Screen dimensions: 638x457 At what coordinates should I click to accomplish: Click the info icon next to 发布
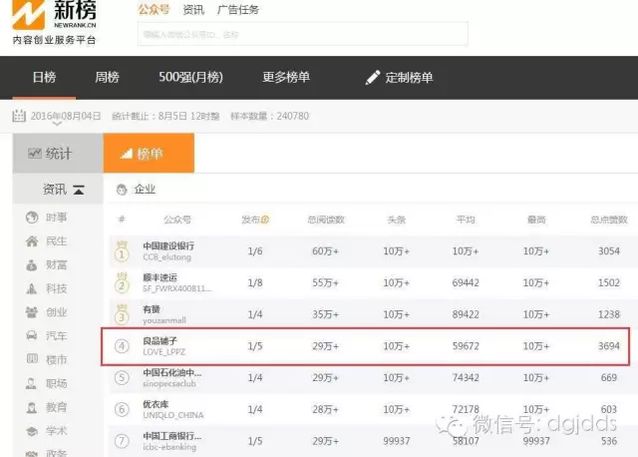(x=265, y=220)
